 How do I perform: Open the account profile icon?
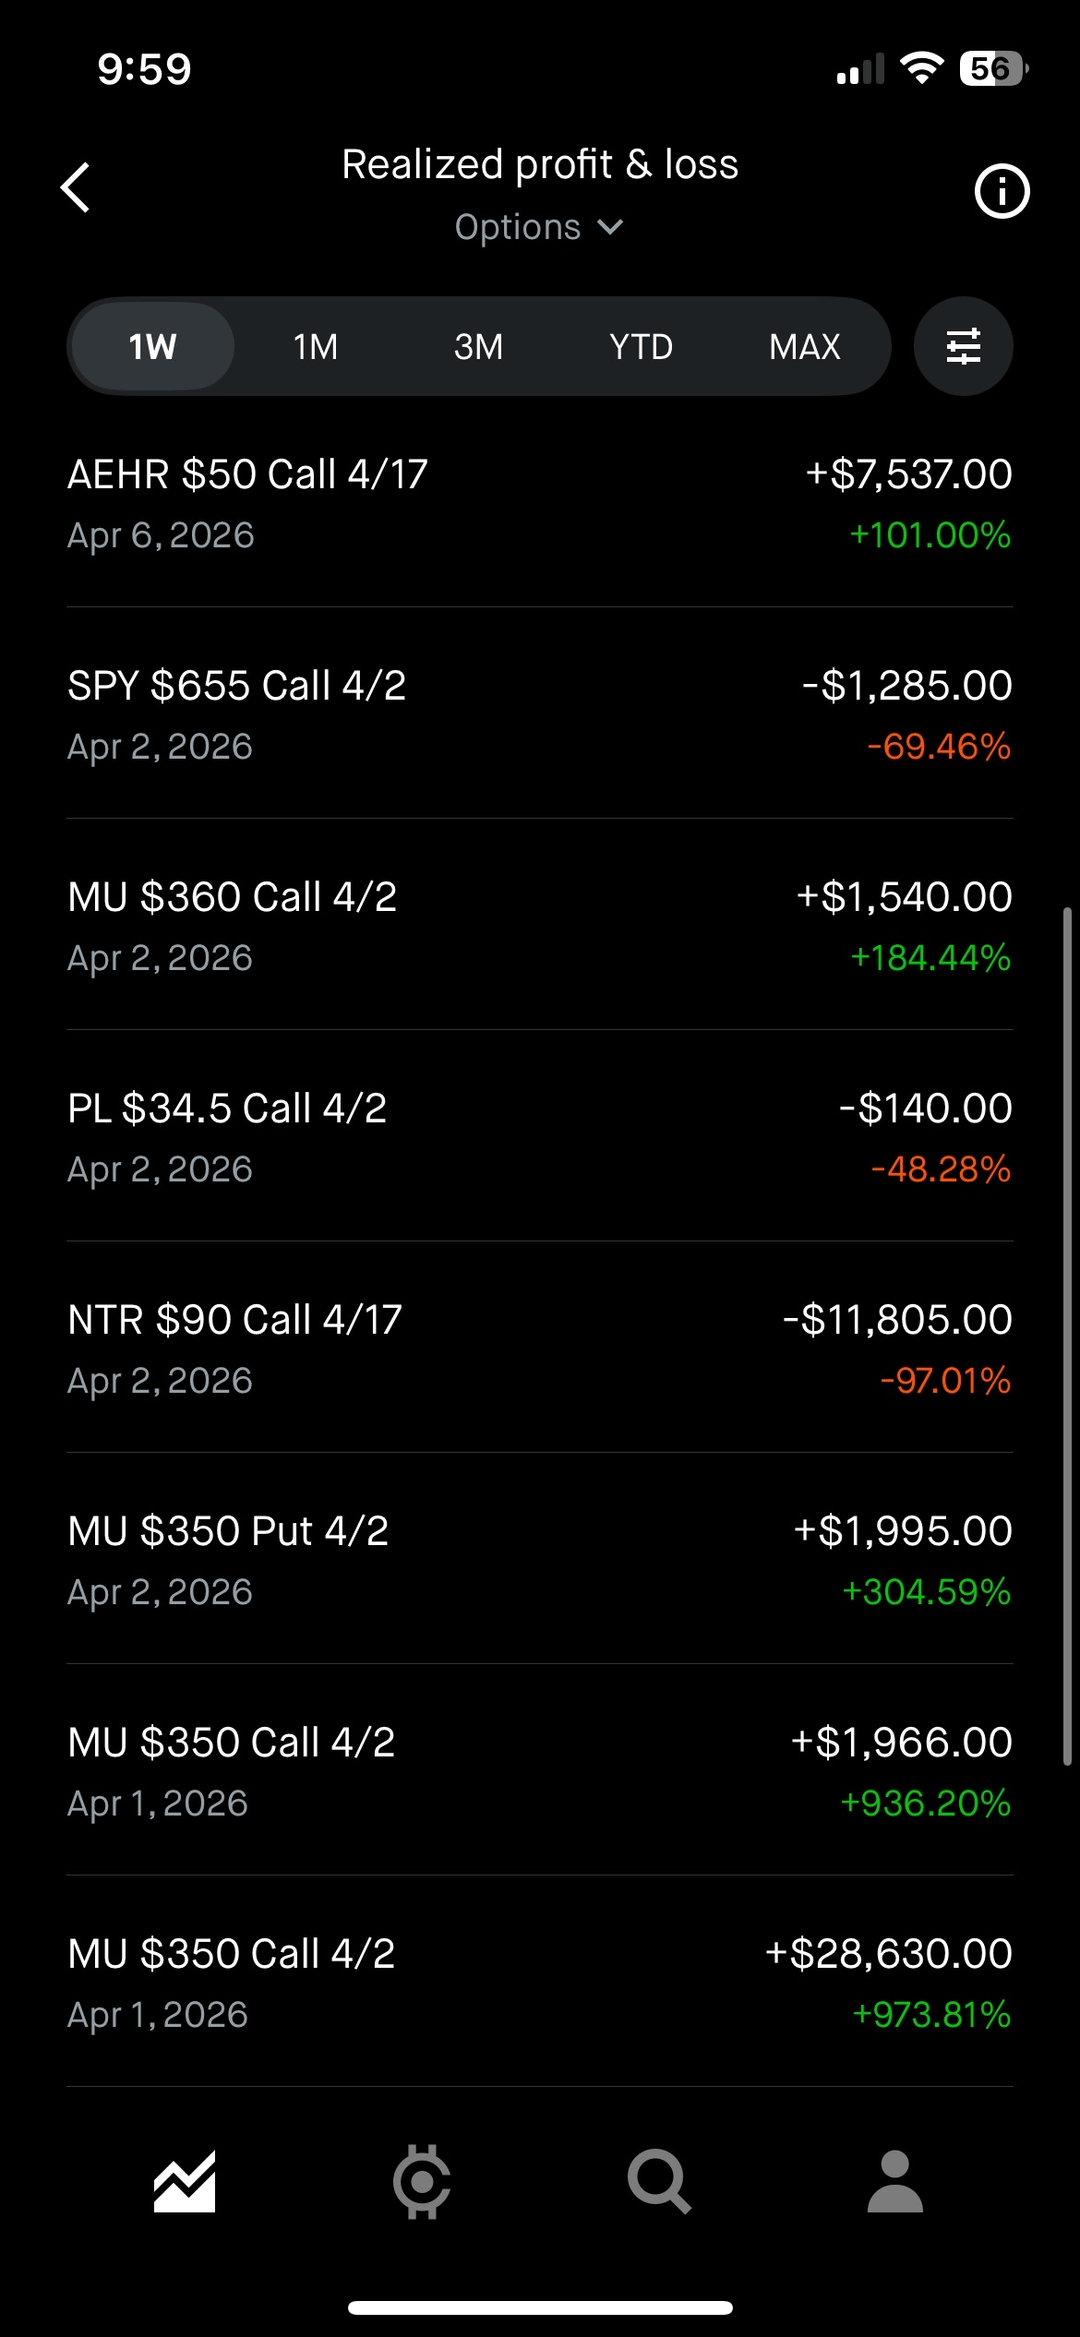tap(895, 2181)
